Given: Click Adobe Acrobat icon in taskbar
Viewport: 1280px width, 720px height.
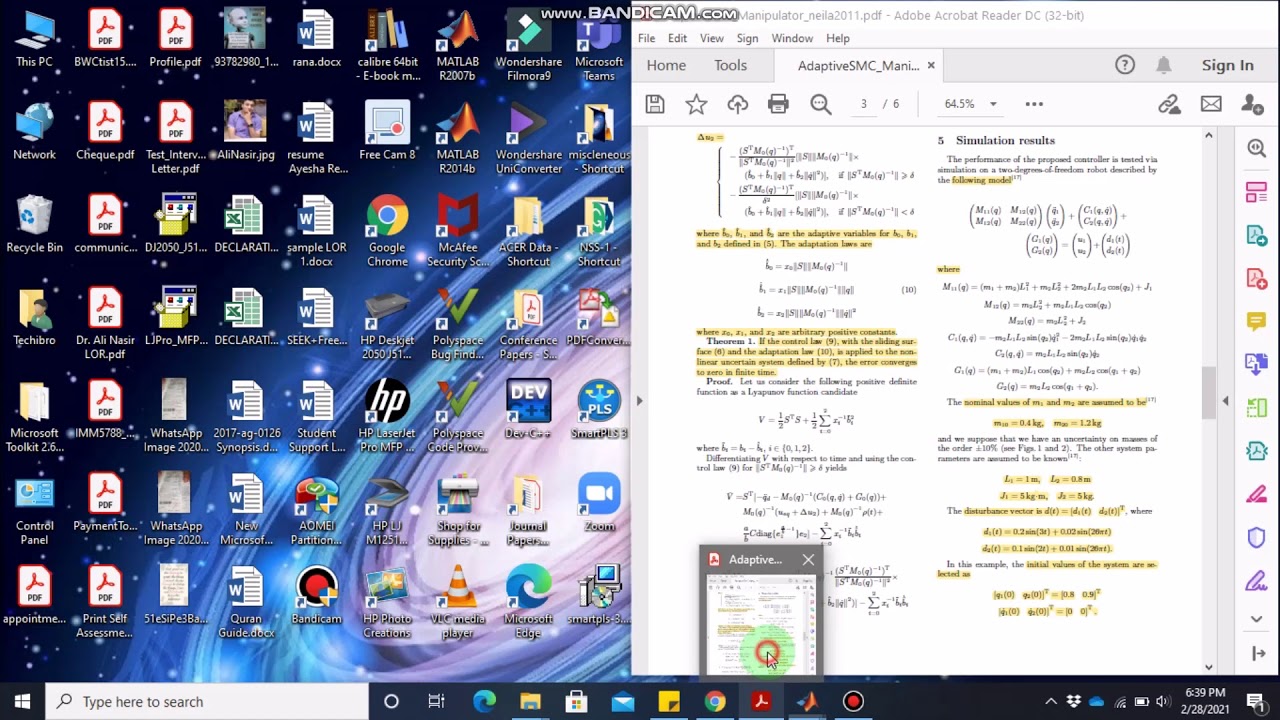Looking at the screenshot, I should (761, 701).
